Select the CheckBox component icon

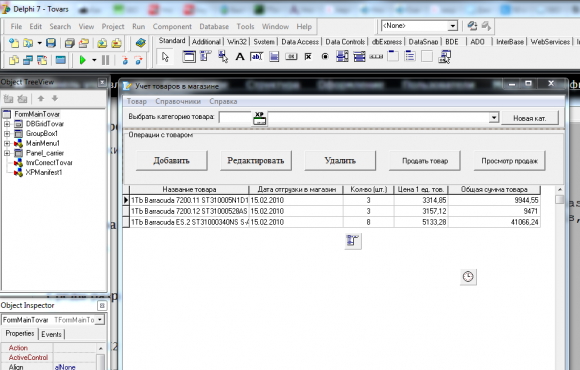(308, 57)
